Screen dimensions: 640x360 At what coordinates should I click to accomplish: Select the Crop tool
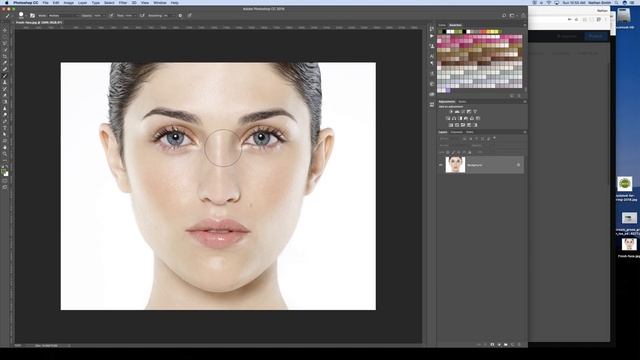(x=5, y=56)
